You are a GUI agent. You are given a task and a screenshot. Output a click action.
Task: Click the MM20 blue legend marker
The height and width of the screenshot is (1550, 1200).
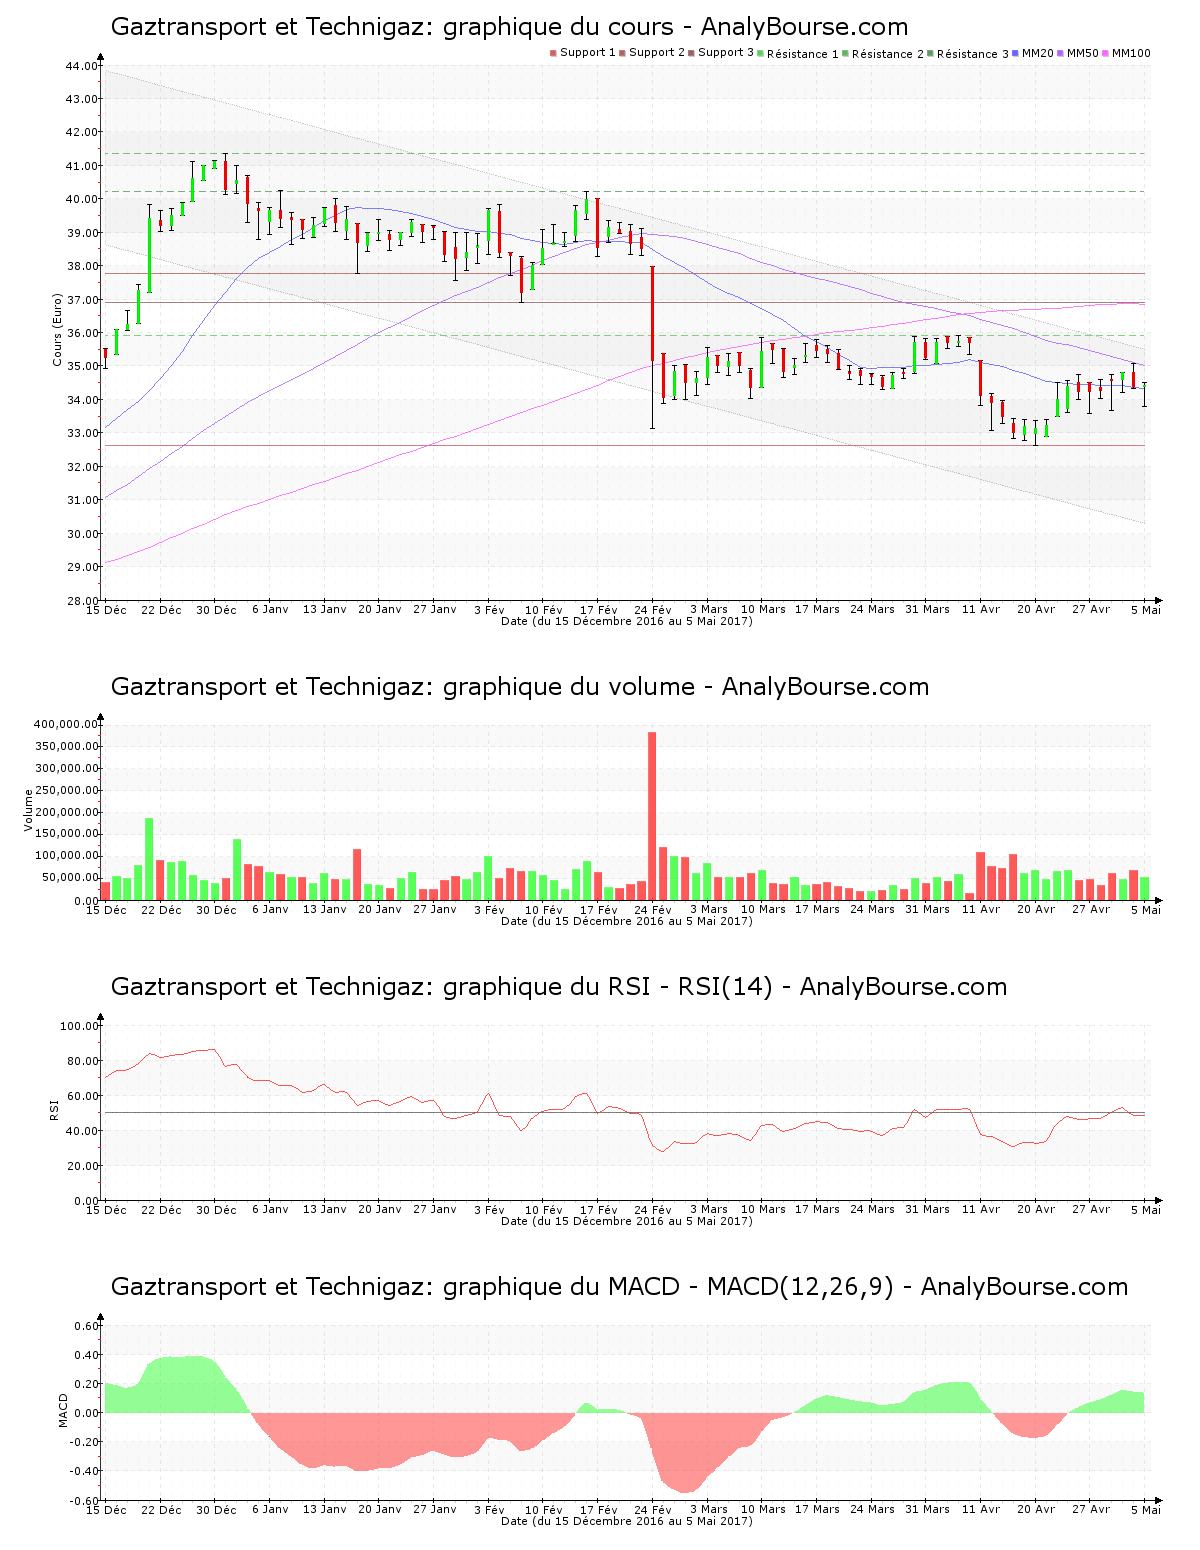(1016, 53)
